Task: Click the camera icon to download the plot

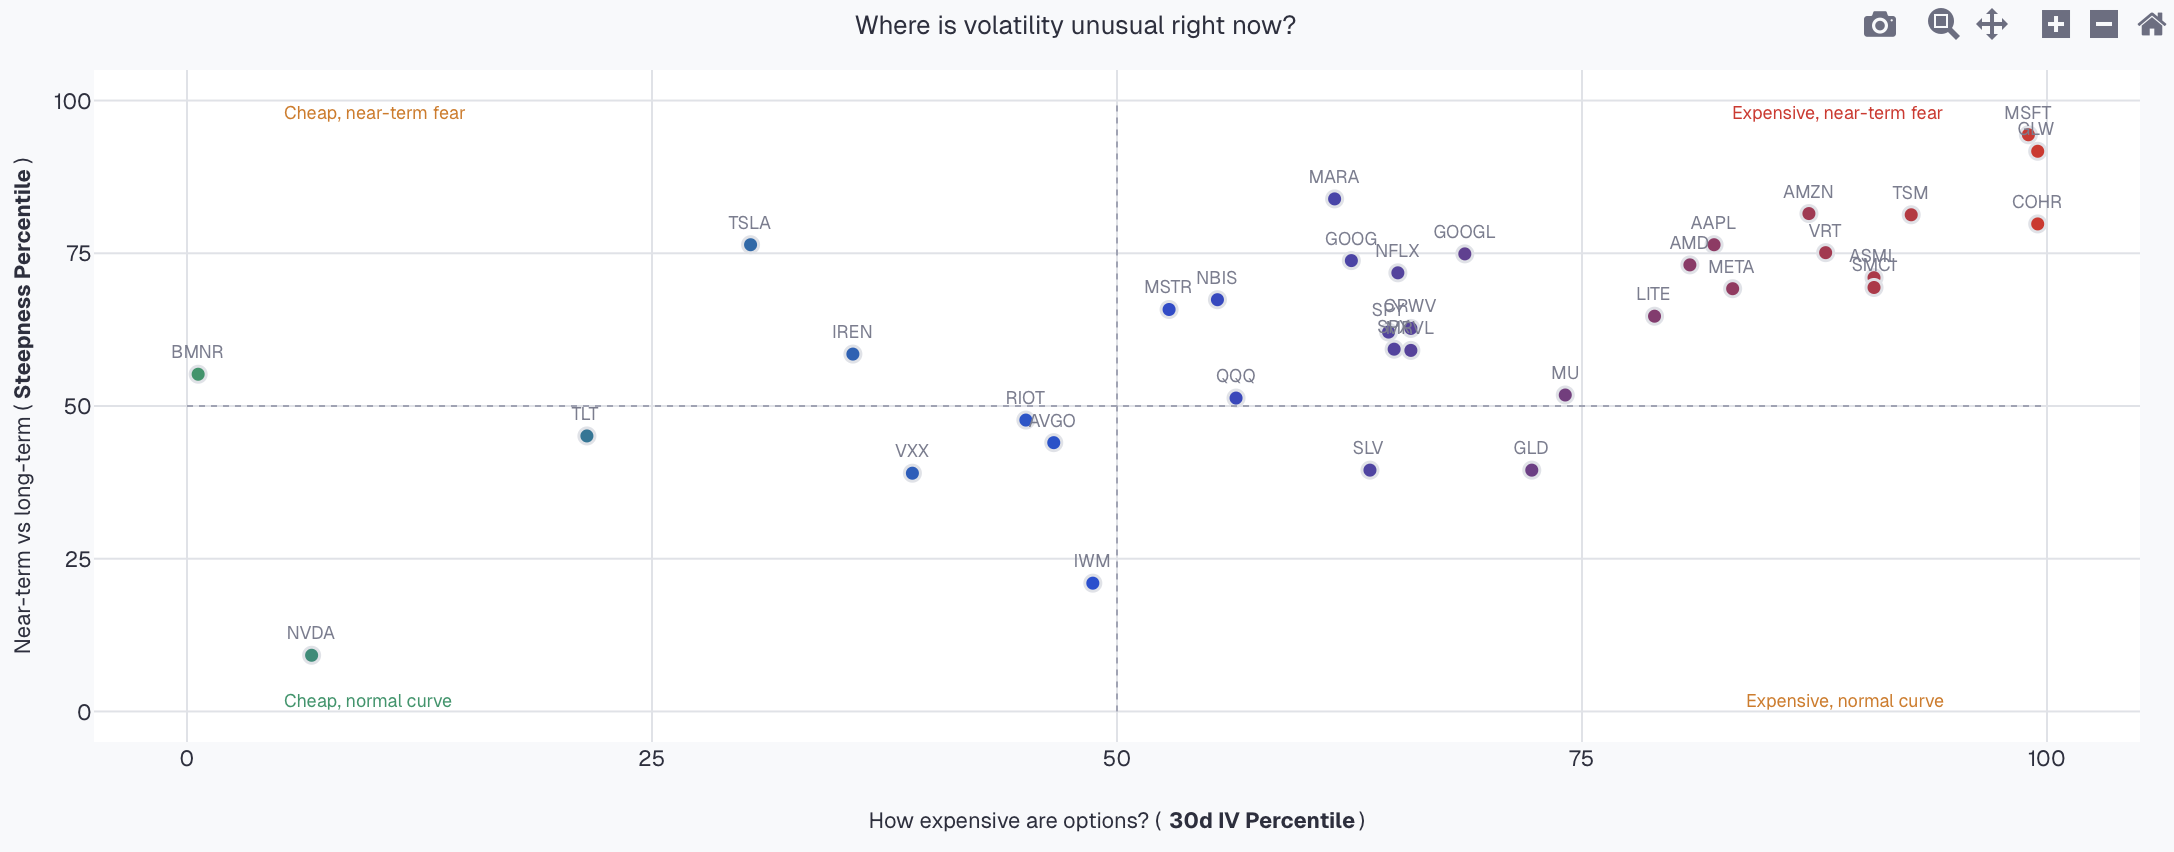Action: pyautogui.click(x=1879, y=23)
